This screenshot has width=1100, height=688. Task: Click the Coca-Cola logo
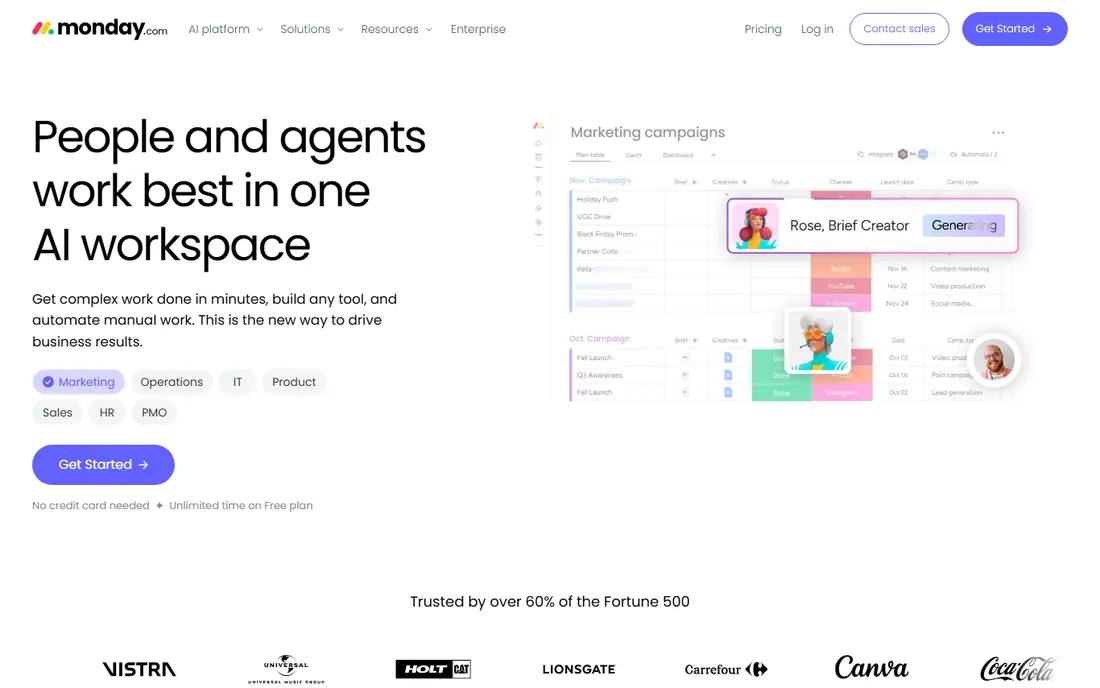[1018, 668]
